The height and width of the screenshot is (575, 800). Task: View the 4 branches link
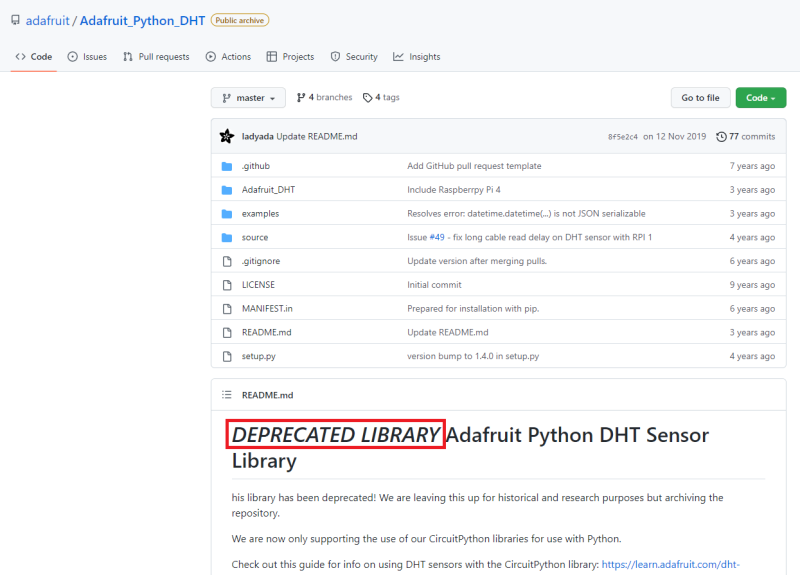325,98
